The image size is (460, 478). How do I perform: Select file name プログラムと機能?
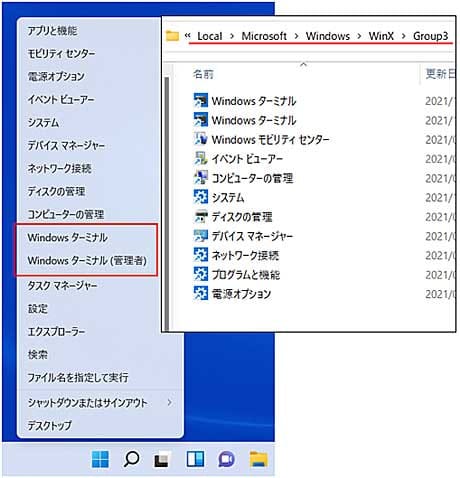246,275
